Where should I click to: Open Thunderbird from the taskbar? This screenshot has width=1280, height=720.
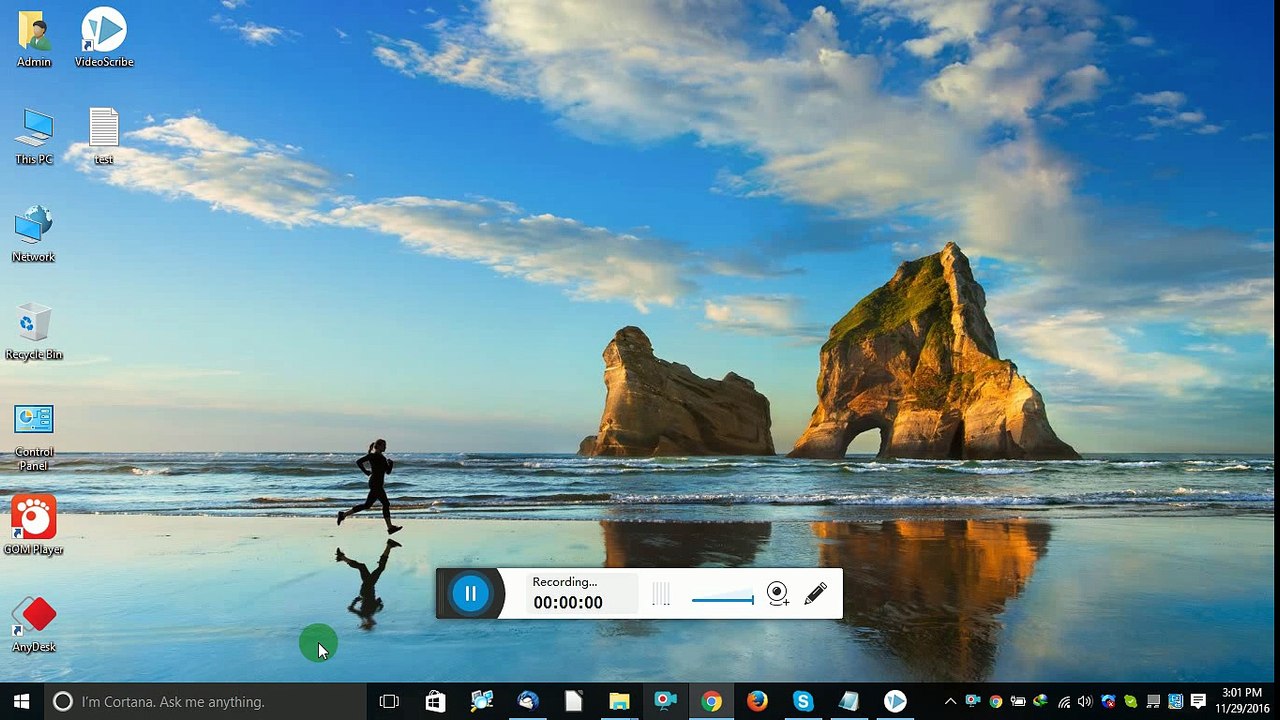[527, 702]
